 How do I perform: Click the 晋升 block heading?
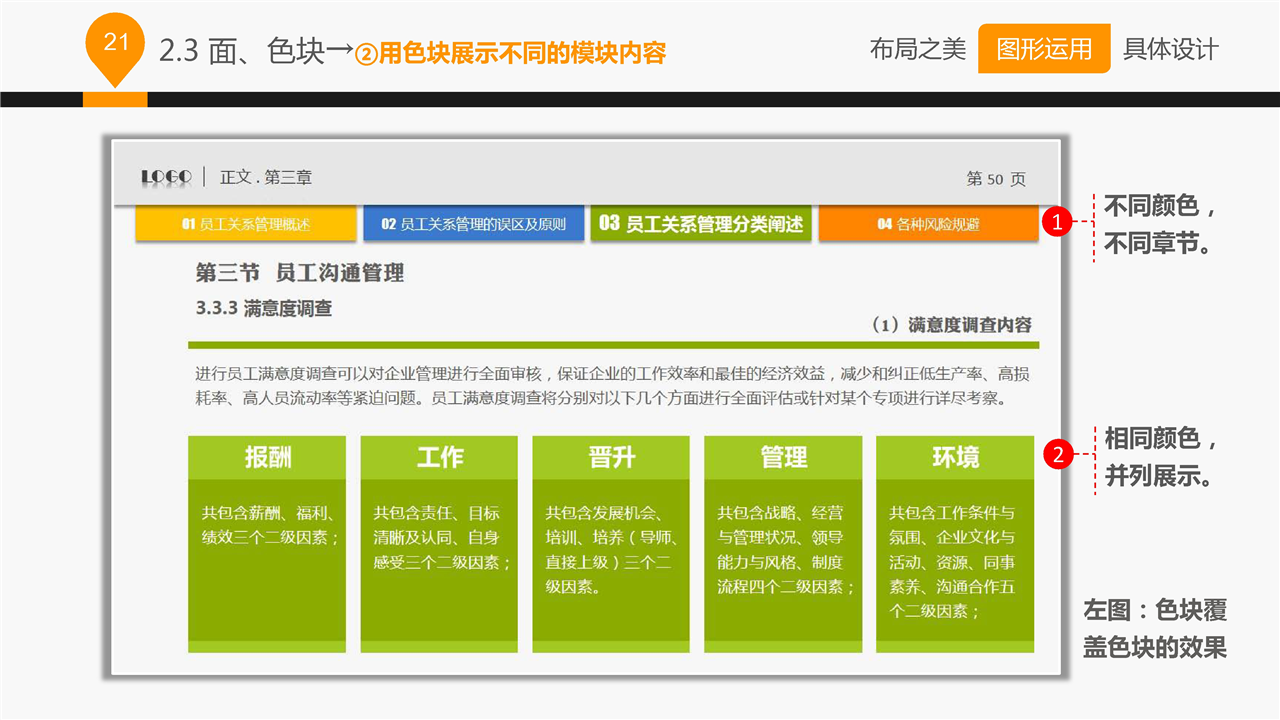tap(611, 458)
